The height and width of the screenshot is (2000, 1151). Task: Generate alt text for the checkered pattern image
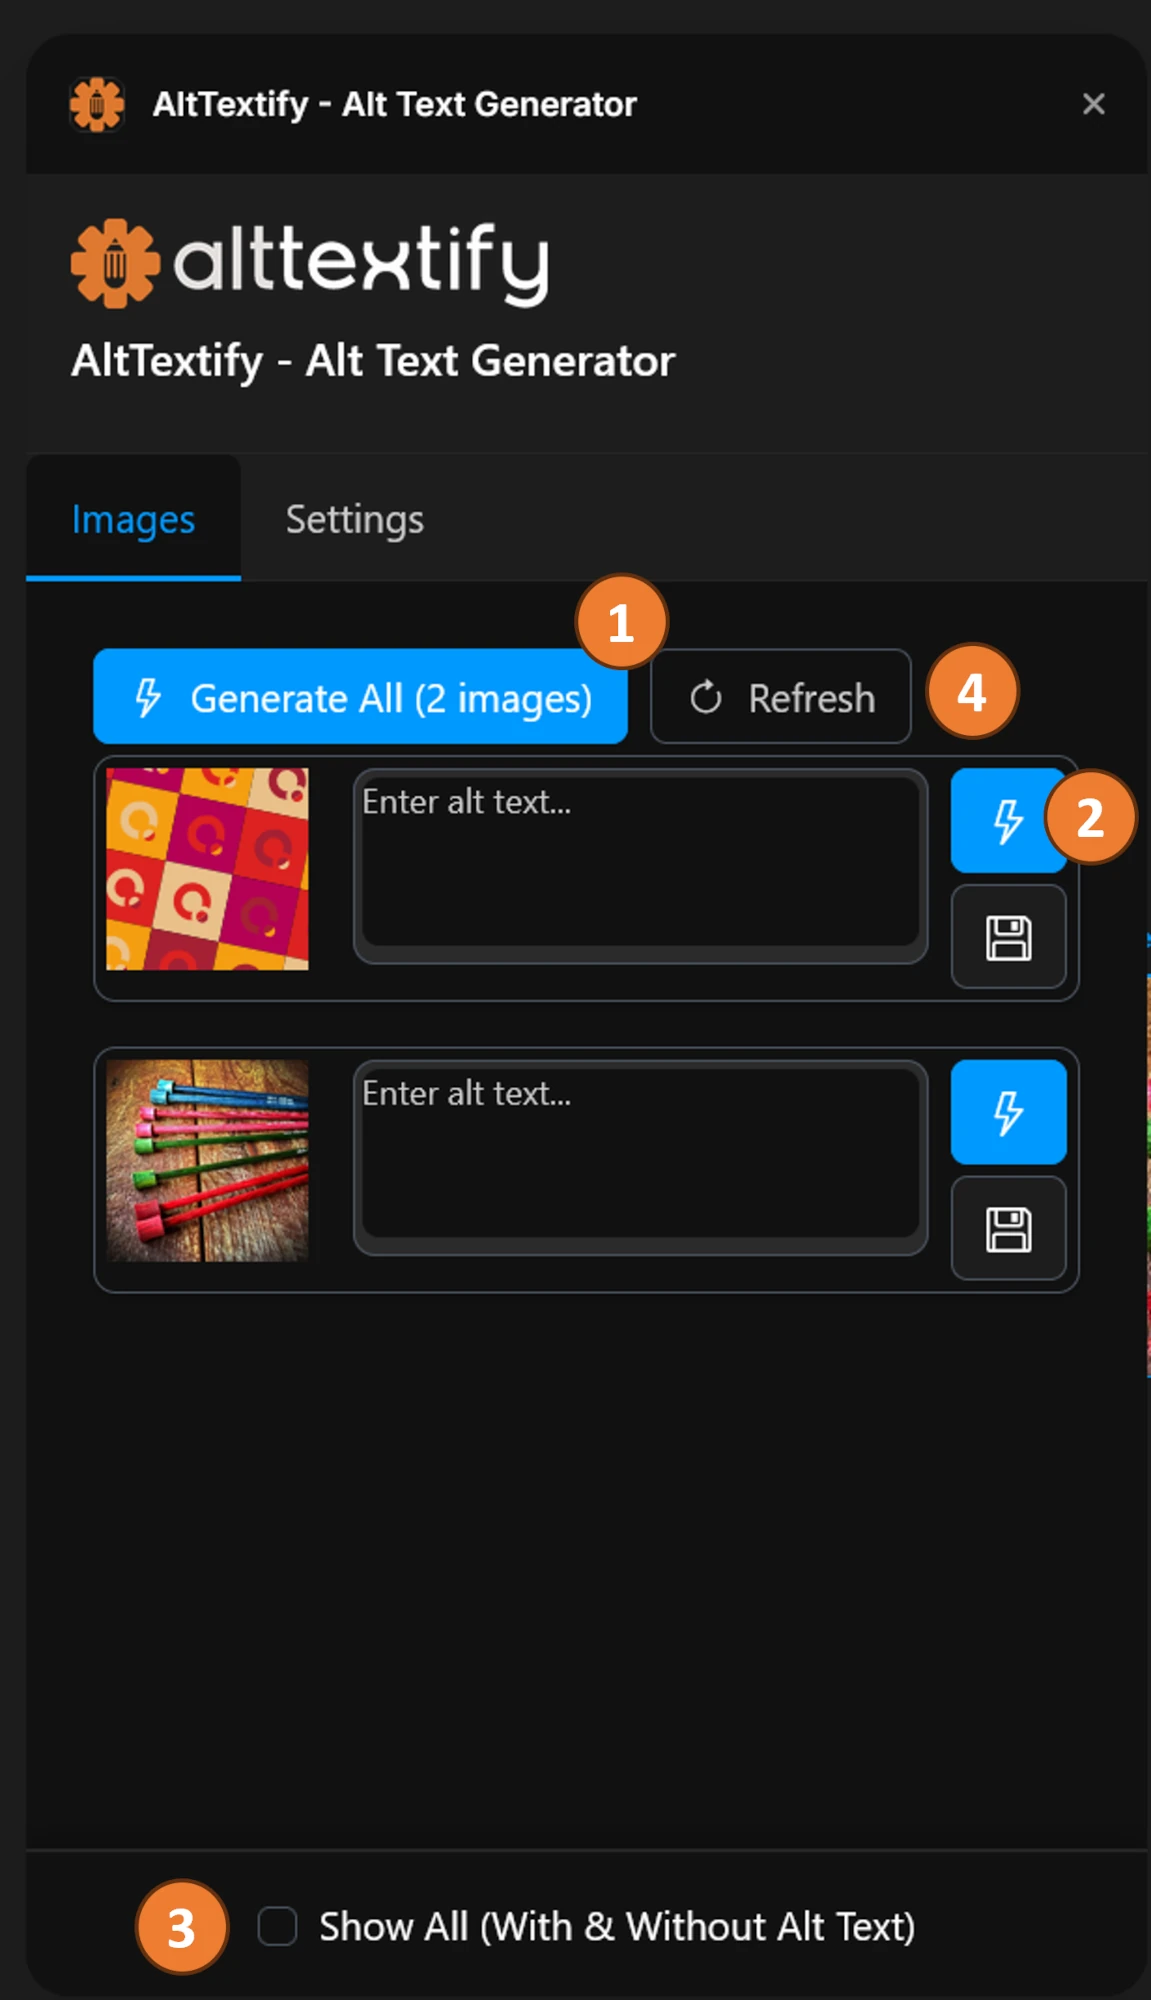point(1008,820)
